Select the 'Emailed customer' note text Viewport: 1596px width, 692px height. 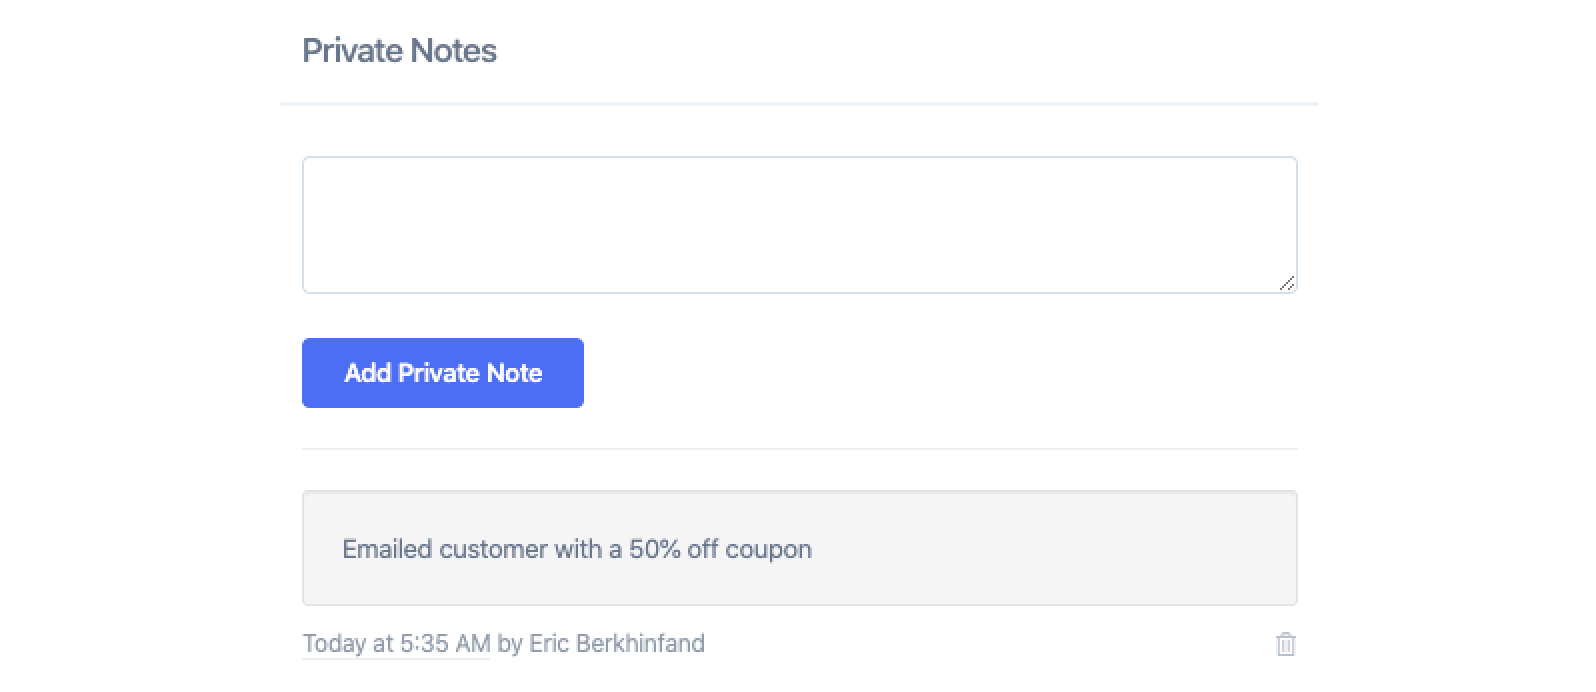[576, 549]
